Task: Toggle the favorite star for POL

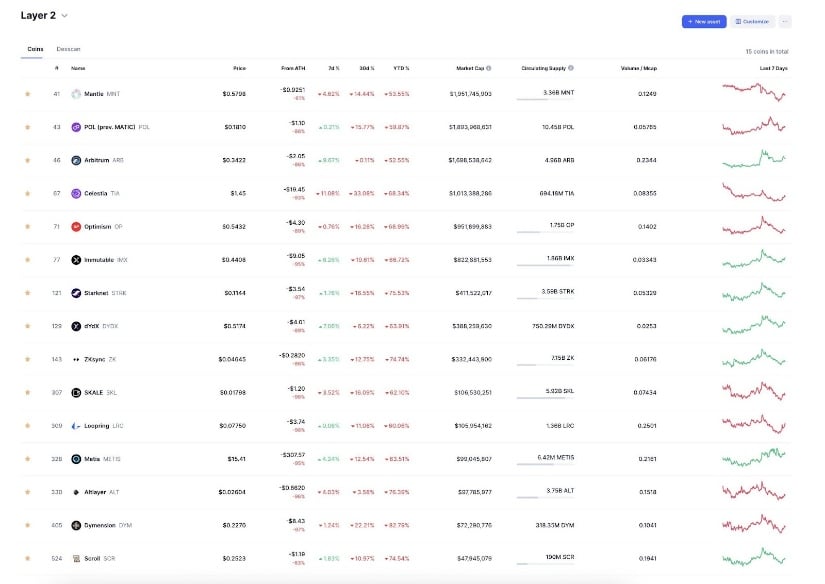Action: pyautogui.click(x=27, y=127)
